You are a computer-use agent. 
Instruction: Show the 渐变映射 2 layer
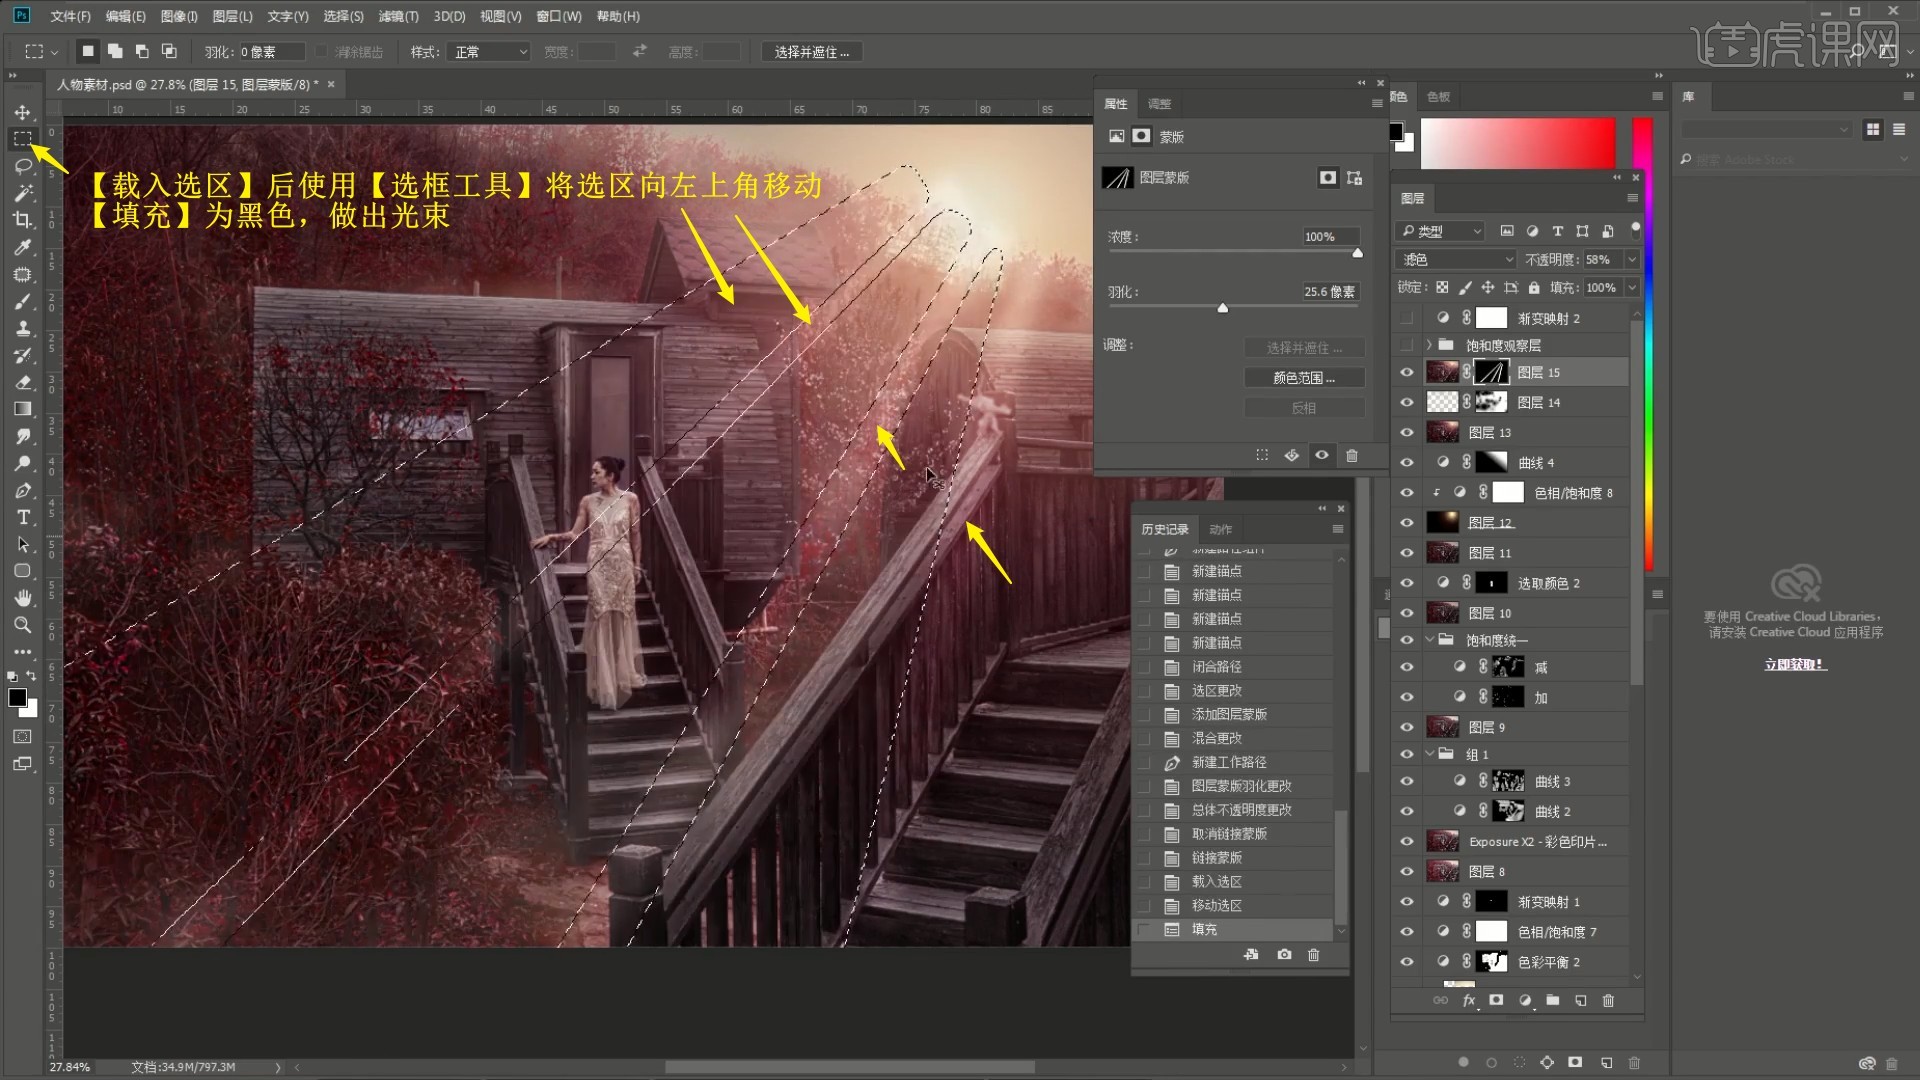[x=1407, y=318]
